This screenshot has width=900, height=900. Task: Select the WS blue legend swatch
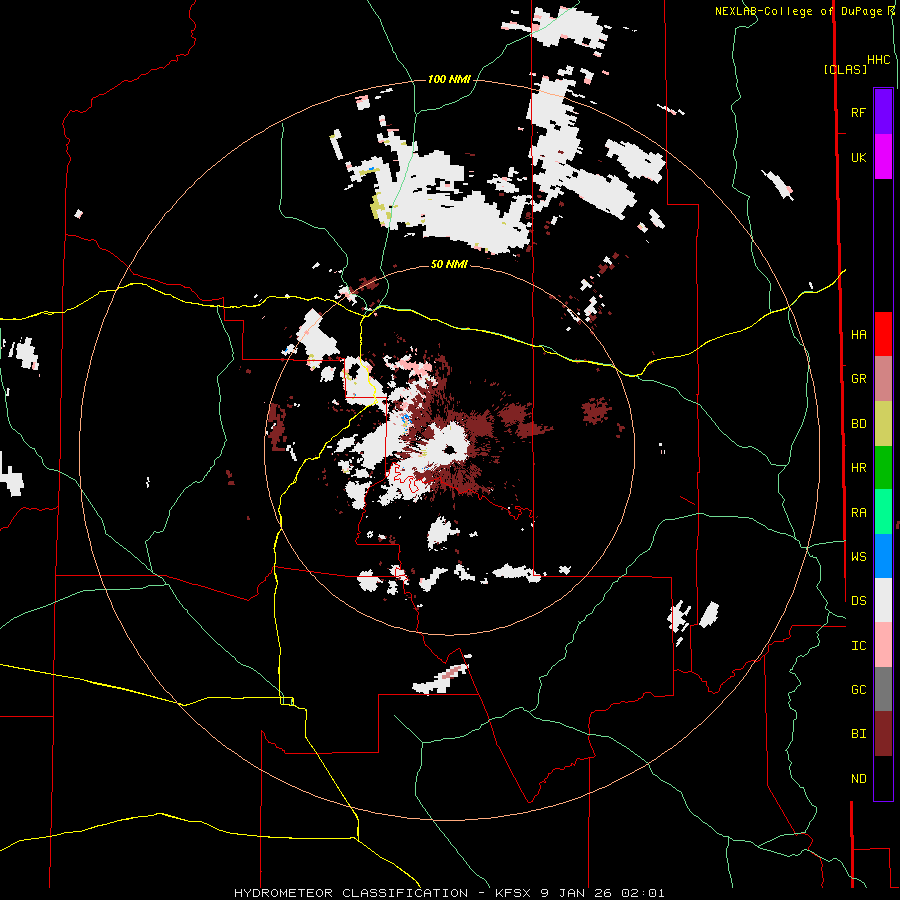point(883,556)
